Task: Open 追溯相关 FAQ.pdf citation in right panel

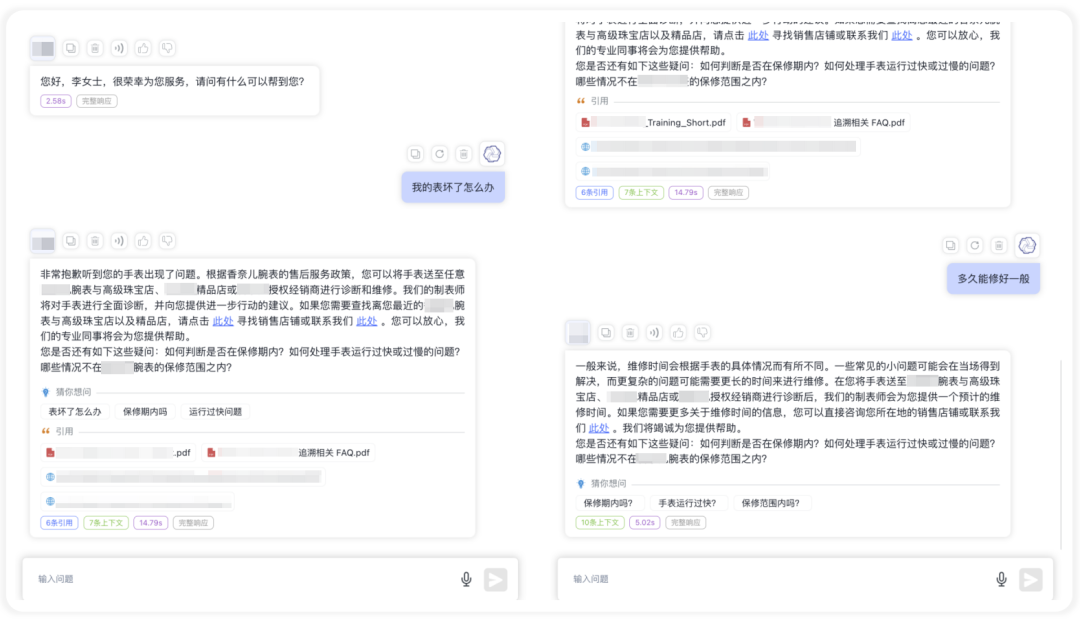Action: coord(823,123)
